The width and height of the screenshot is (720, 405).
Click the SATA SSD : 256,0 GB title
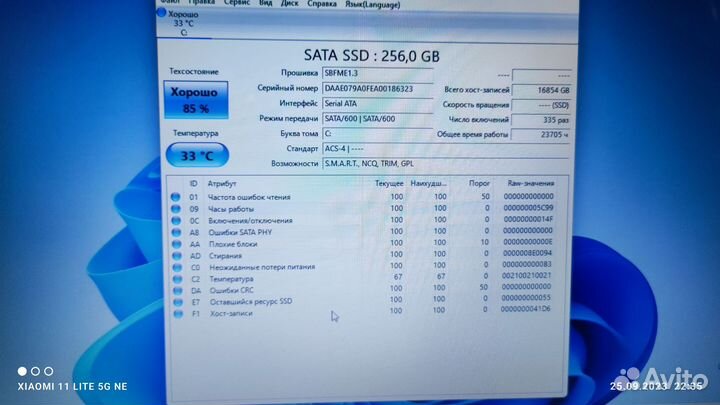pos(371,56)
